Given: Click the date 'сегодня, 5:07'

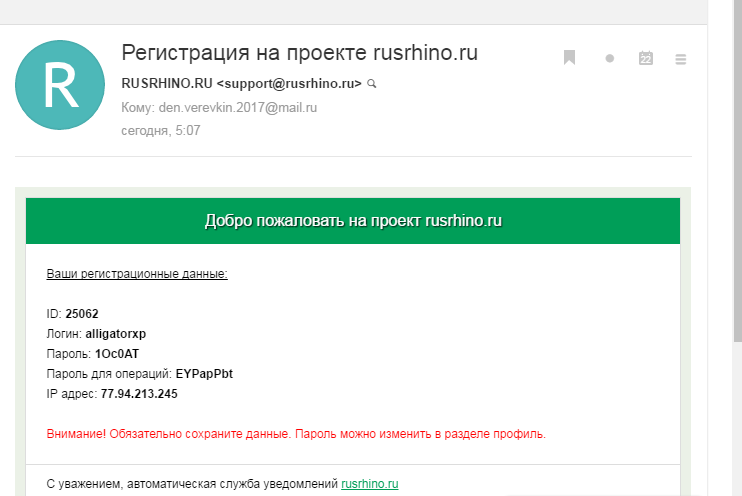Looking at the screenshot, I should click(x=161, y=131).
